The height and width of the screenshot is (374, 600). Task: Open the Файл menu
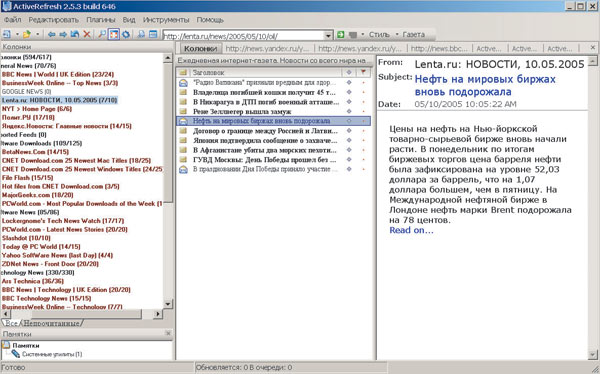(x=13, y=20)
